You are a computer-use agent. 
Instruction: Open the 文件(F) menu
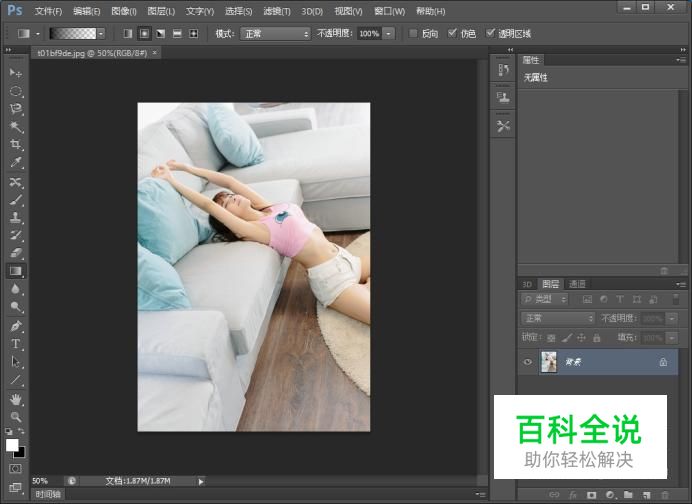48,11
